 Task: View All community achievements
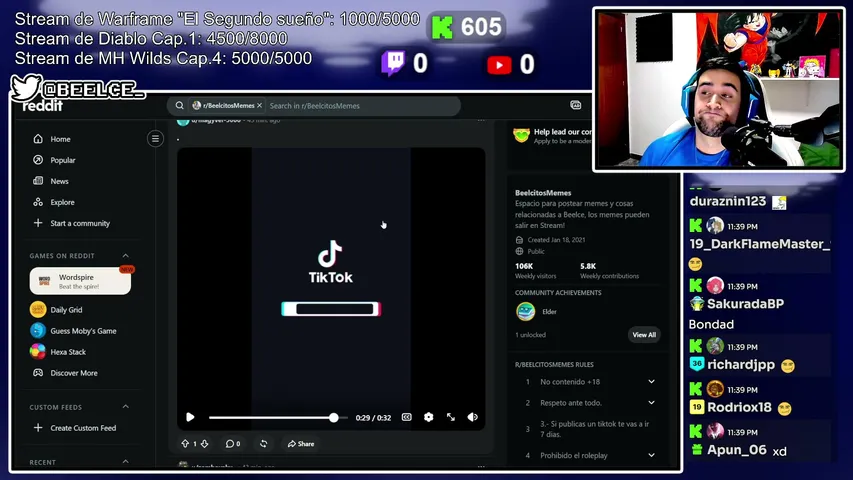coord(644,335)
